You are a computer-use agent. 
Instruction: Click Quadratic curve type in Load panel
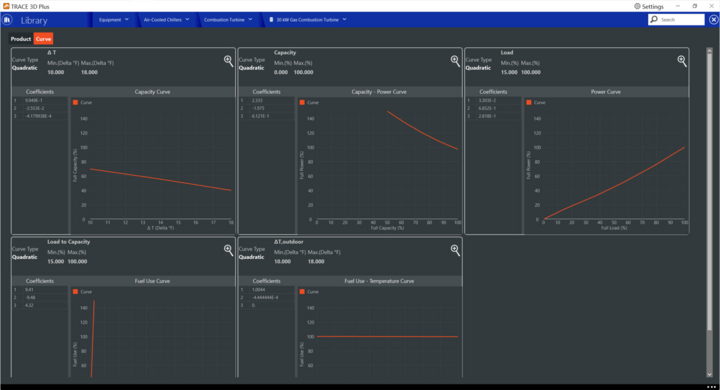click(x=478, y=68)
